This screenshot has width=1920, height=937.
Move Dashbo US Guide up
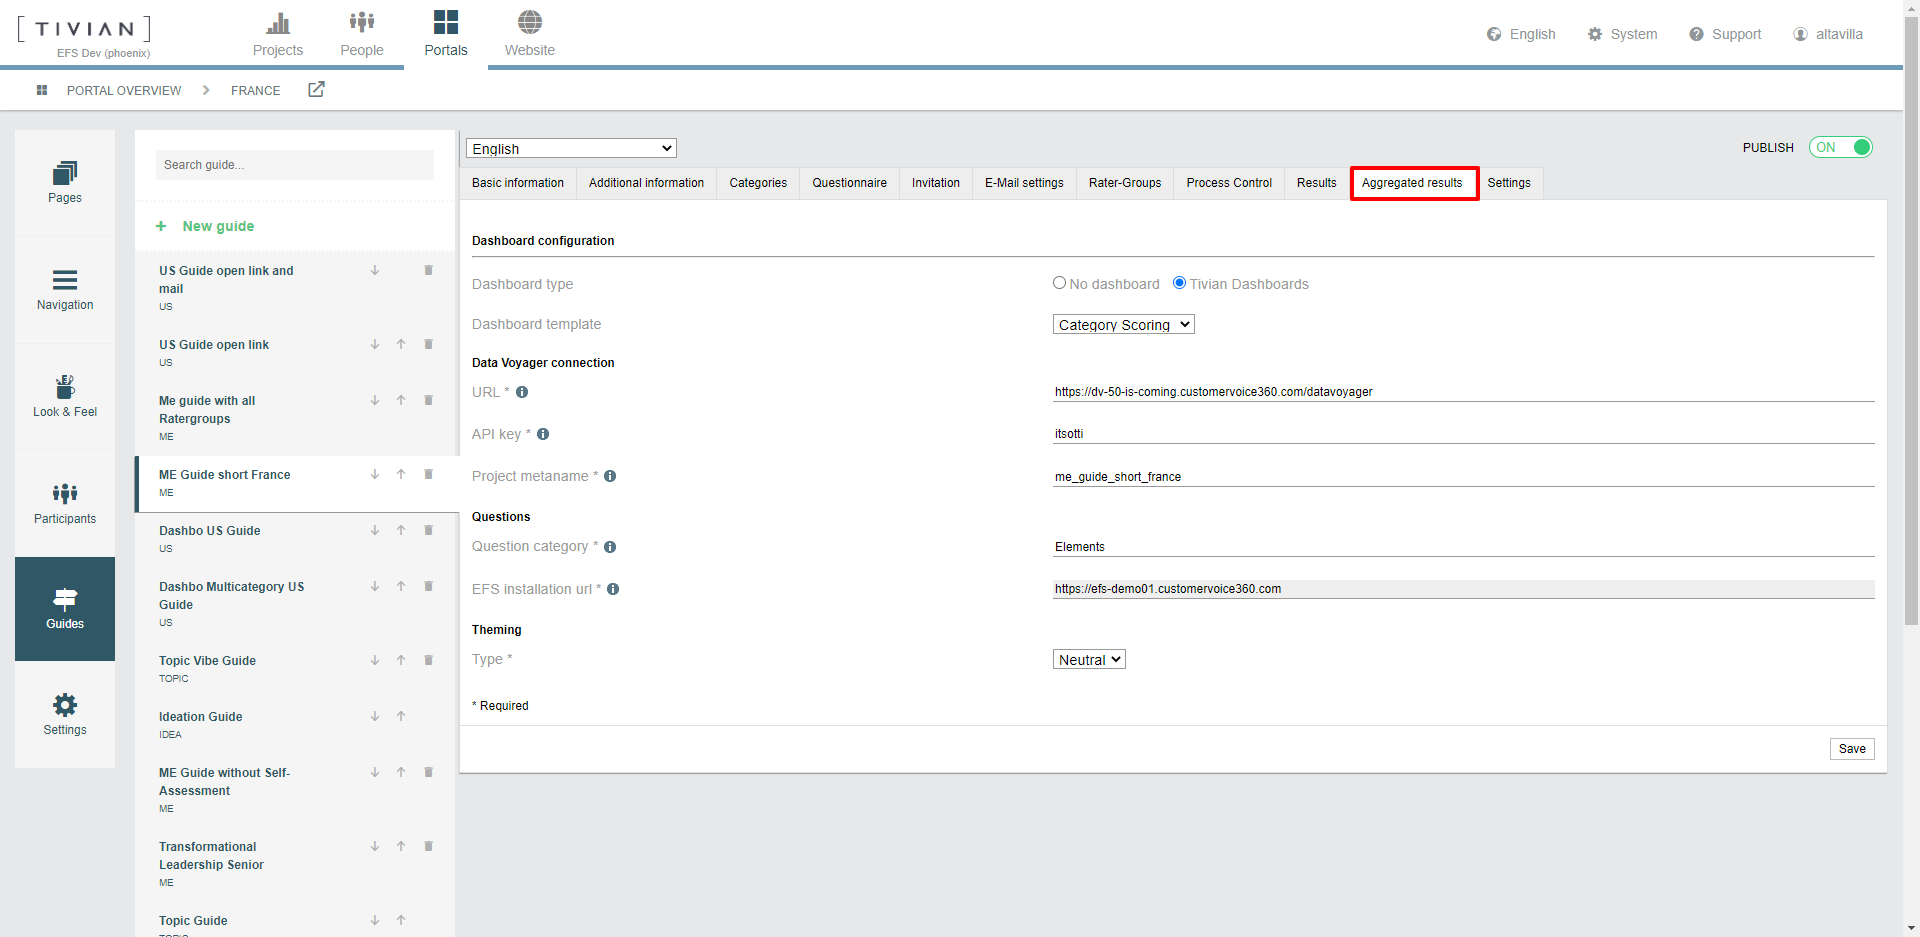(401, 530)
